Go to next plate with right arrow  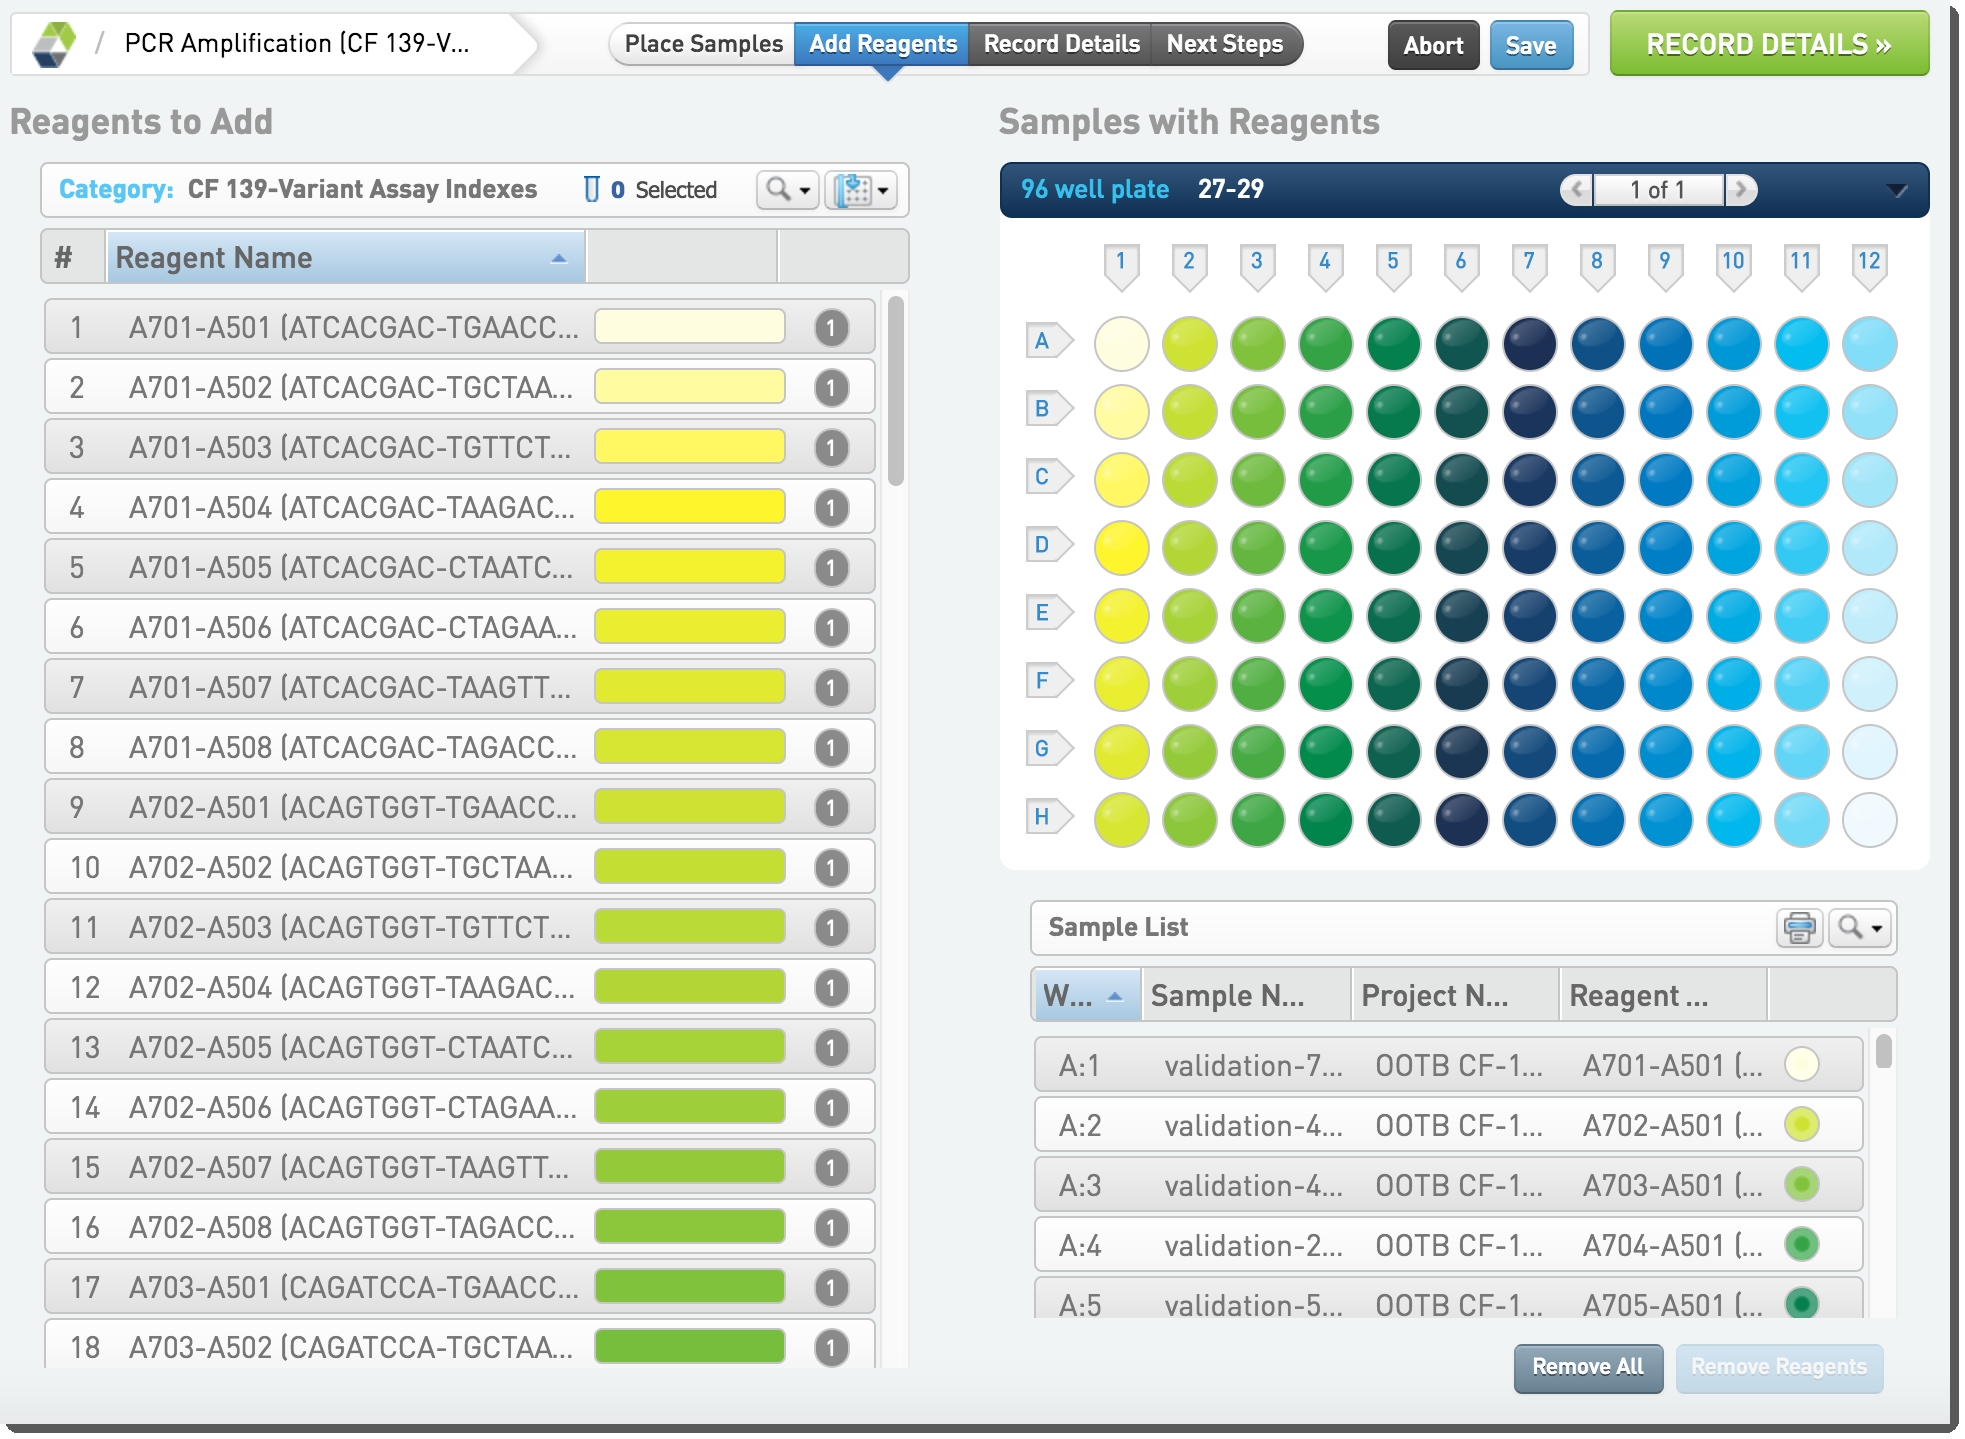[x=1741, y=189]
